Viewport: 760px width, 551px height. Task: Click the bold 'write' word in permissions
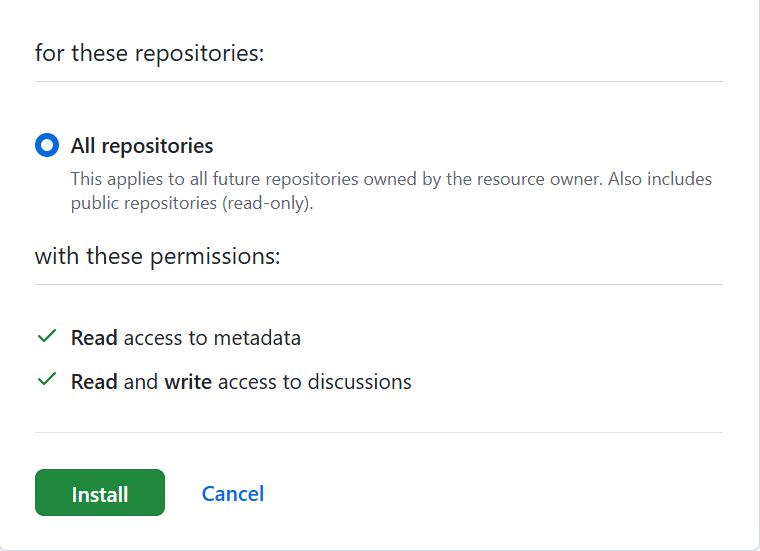[x=188, y=382]
